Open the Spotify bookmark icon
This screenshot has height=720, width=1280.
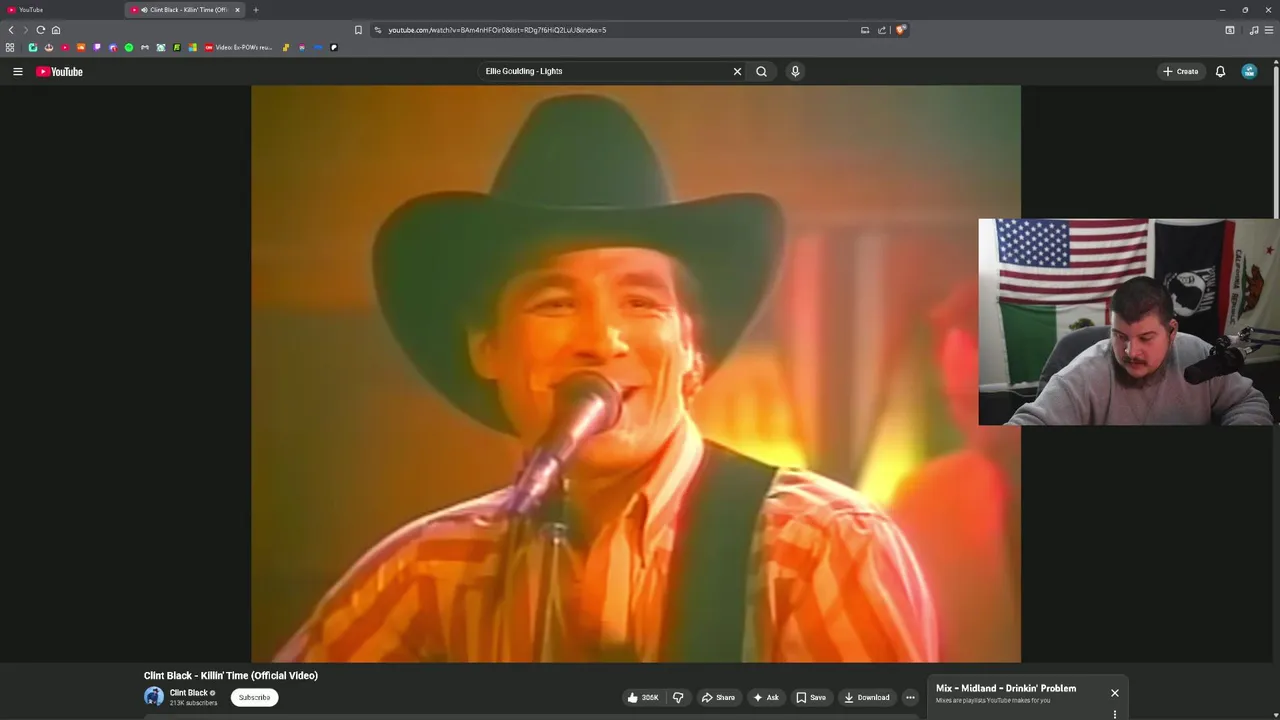[x=129, y=47]
